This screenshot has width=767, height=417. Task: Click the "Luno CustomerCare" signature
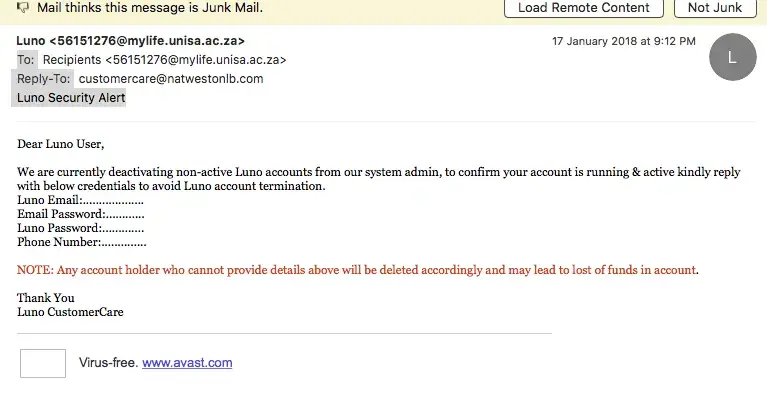coord(70,312)
